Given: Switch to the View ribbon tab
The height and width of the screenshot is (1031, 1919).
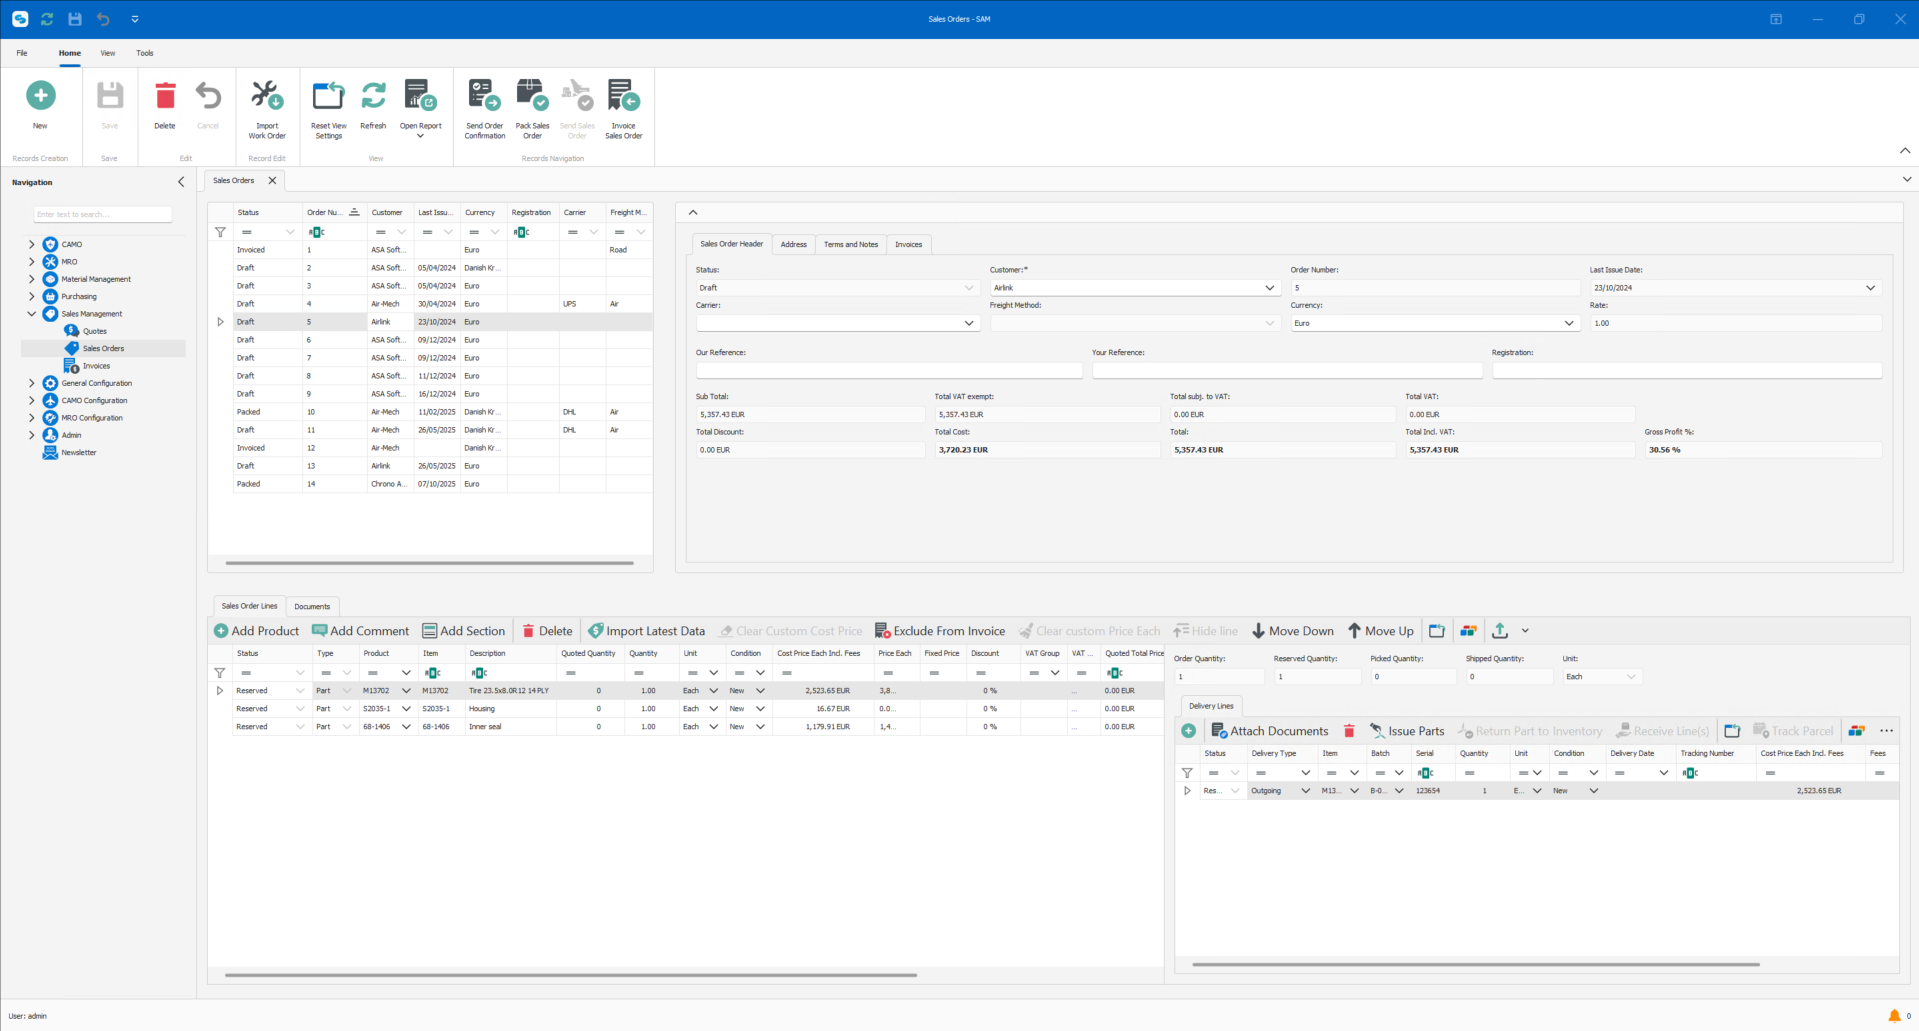Looking at the screenshot, I should (x=108, y=53).
